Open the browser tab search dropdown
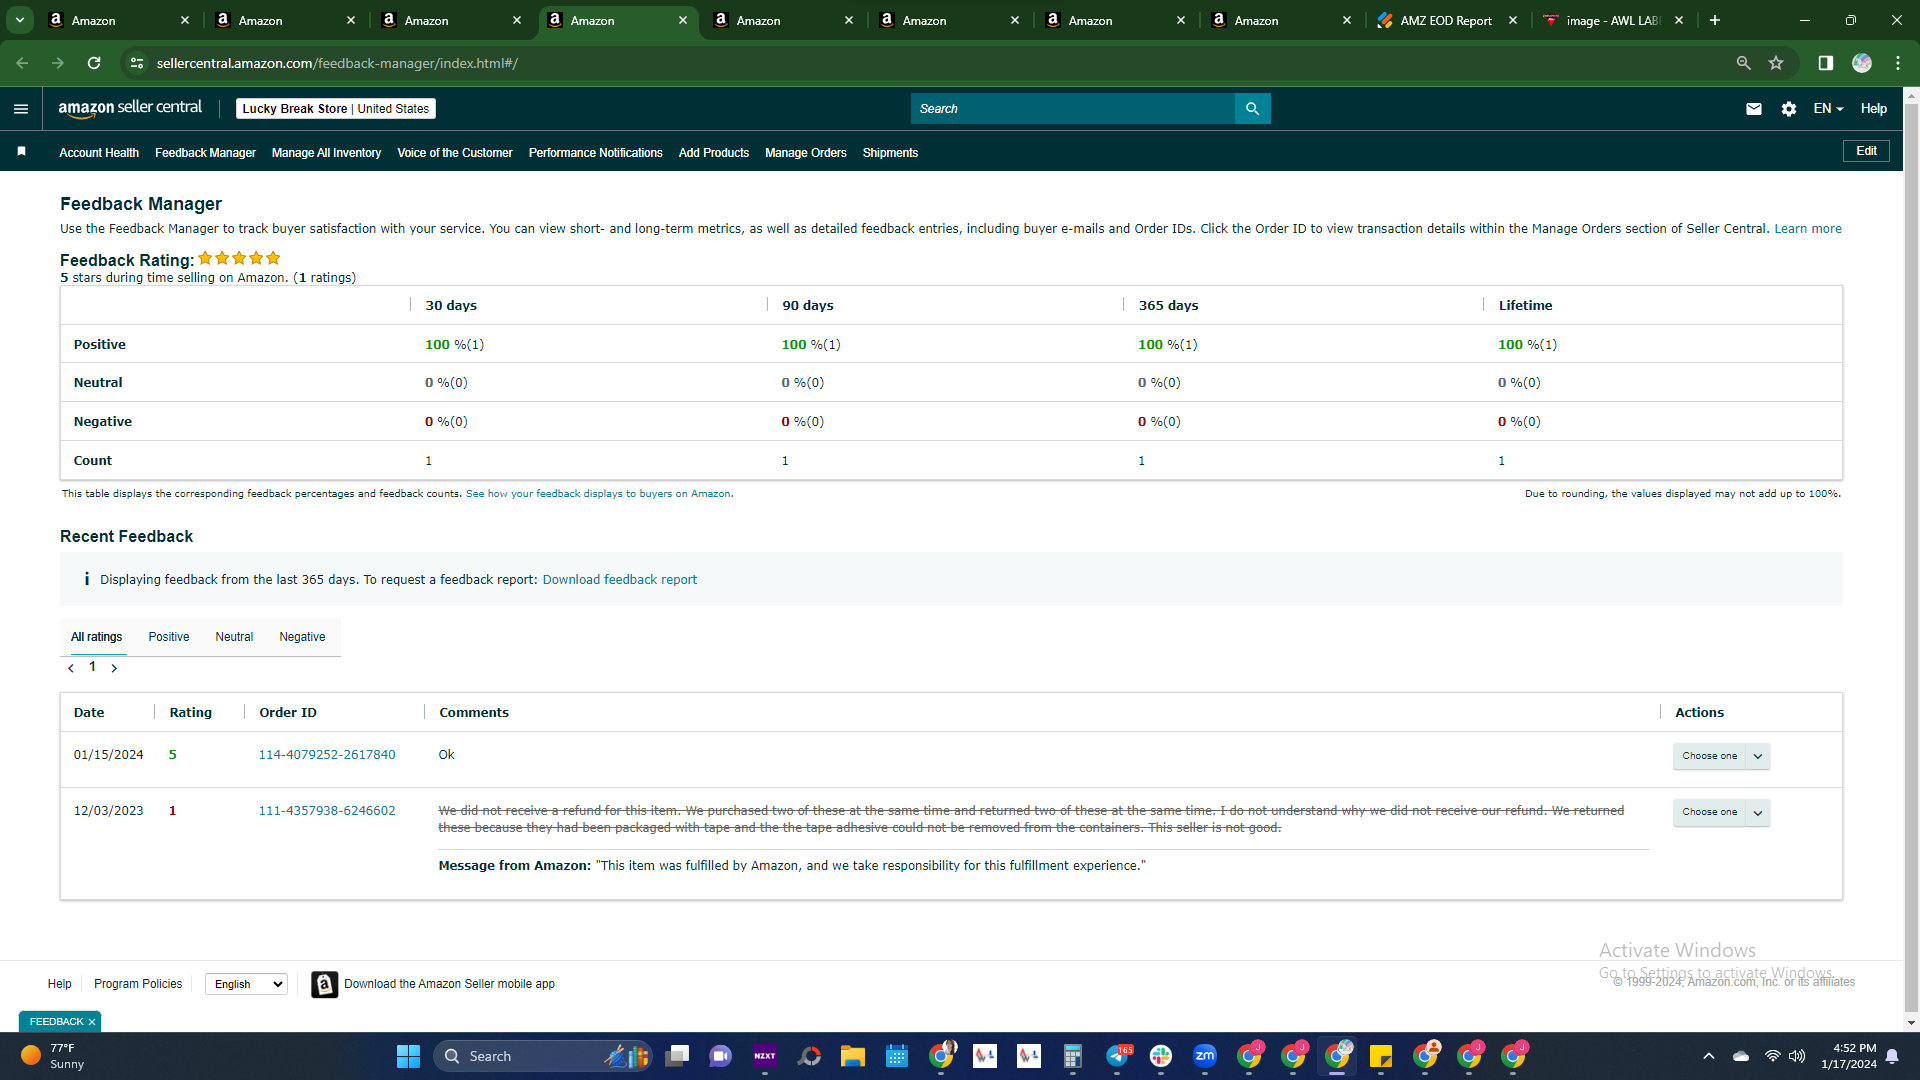This screenshot has height=1080, width=1920. click(20, 20)
